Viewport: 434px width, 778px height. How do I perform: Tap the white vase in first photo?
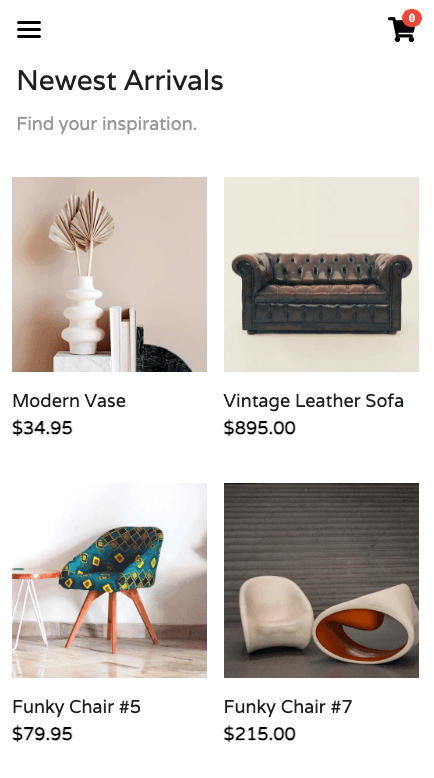[x=82, y=315]
